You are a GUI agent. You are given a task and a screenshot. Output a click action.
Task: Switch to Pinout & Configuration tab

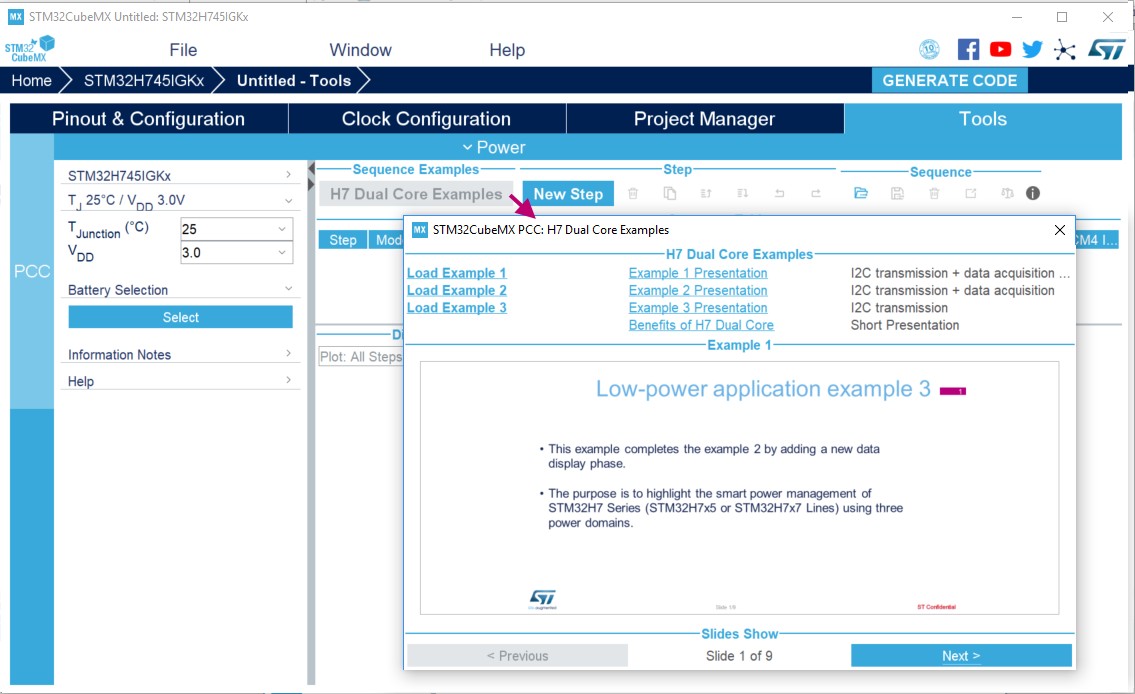pos(148,119)
